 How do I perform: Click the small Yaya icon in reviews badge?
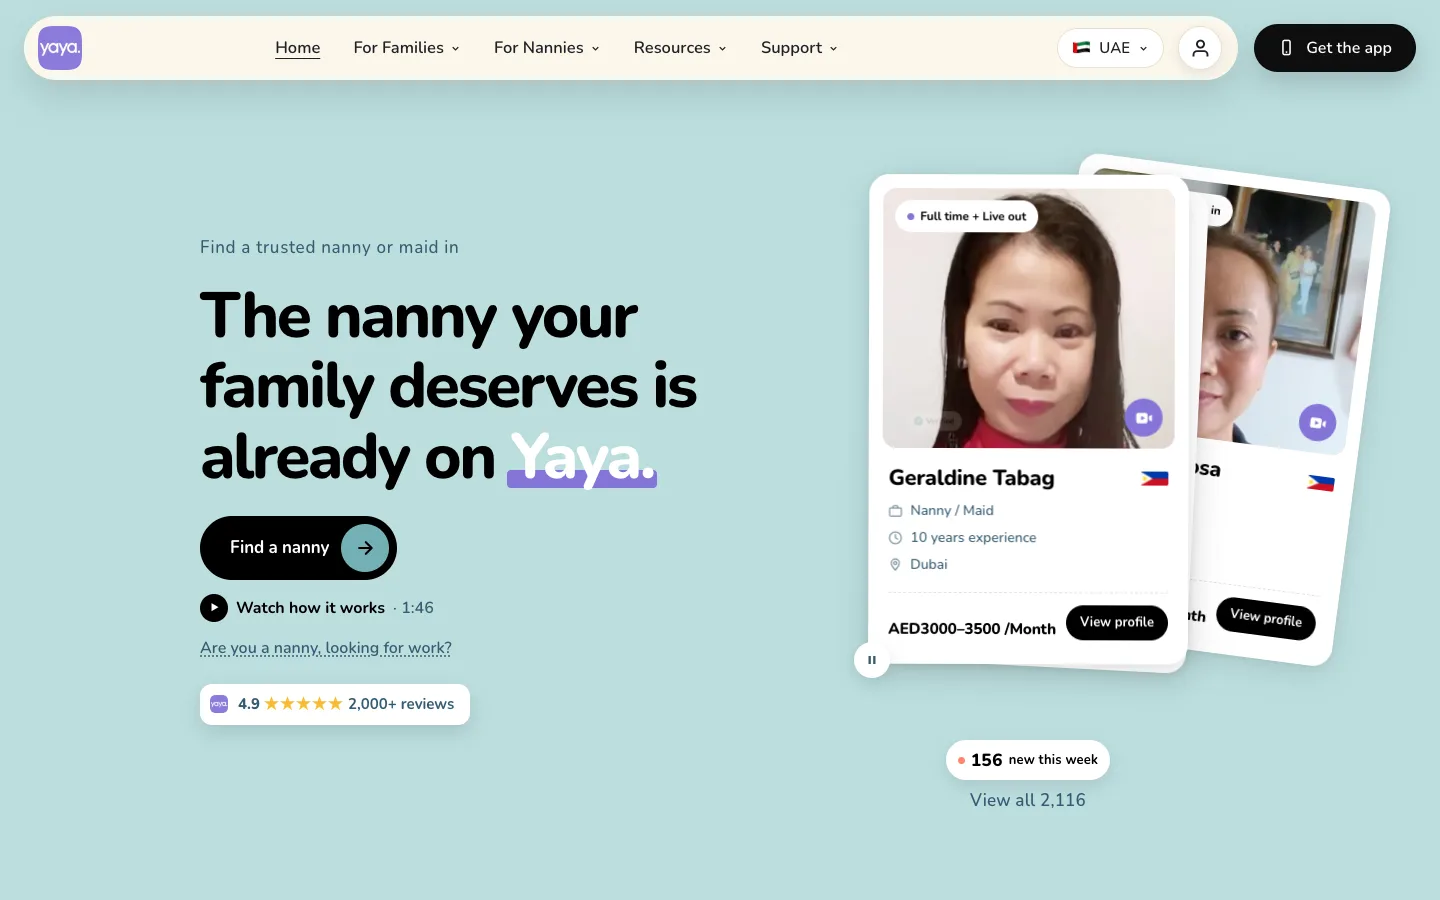219,704
